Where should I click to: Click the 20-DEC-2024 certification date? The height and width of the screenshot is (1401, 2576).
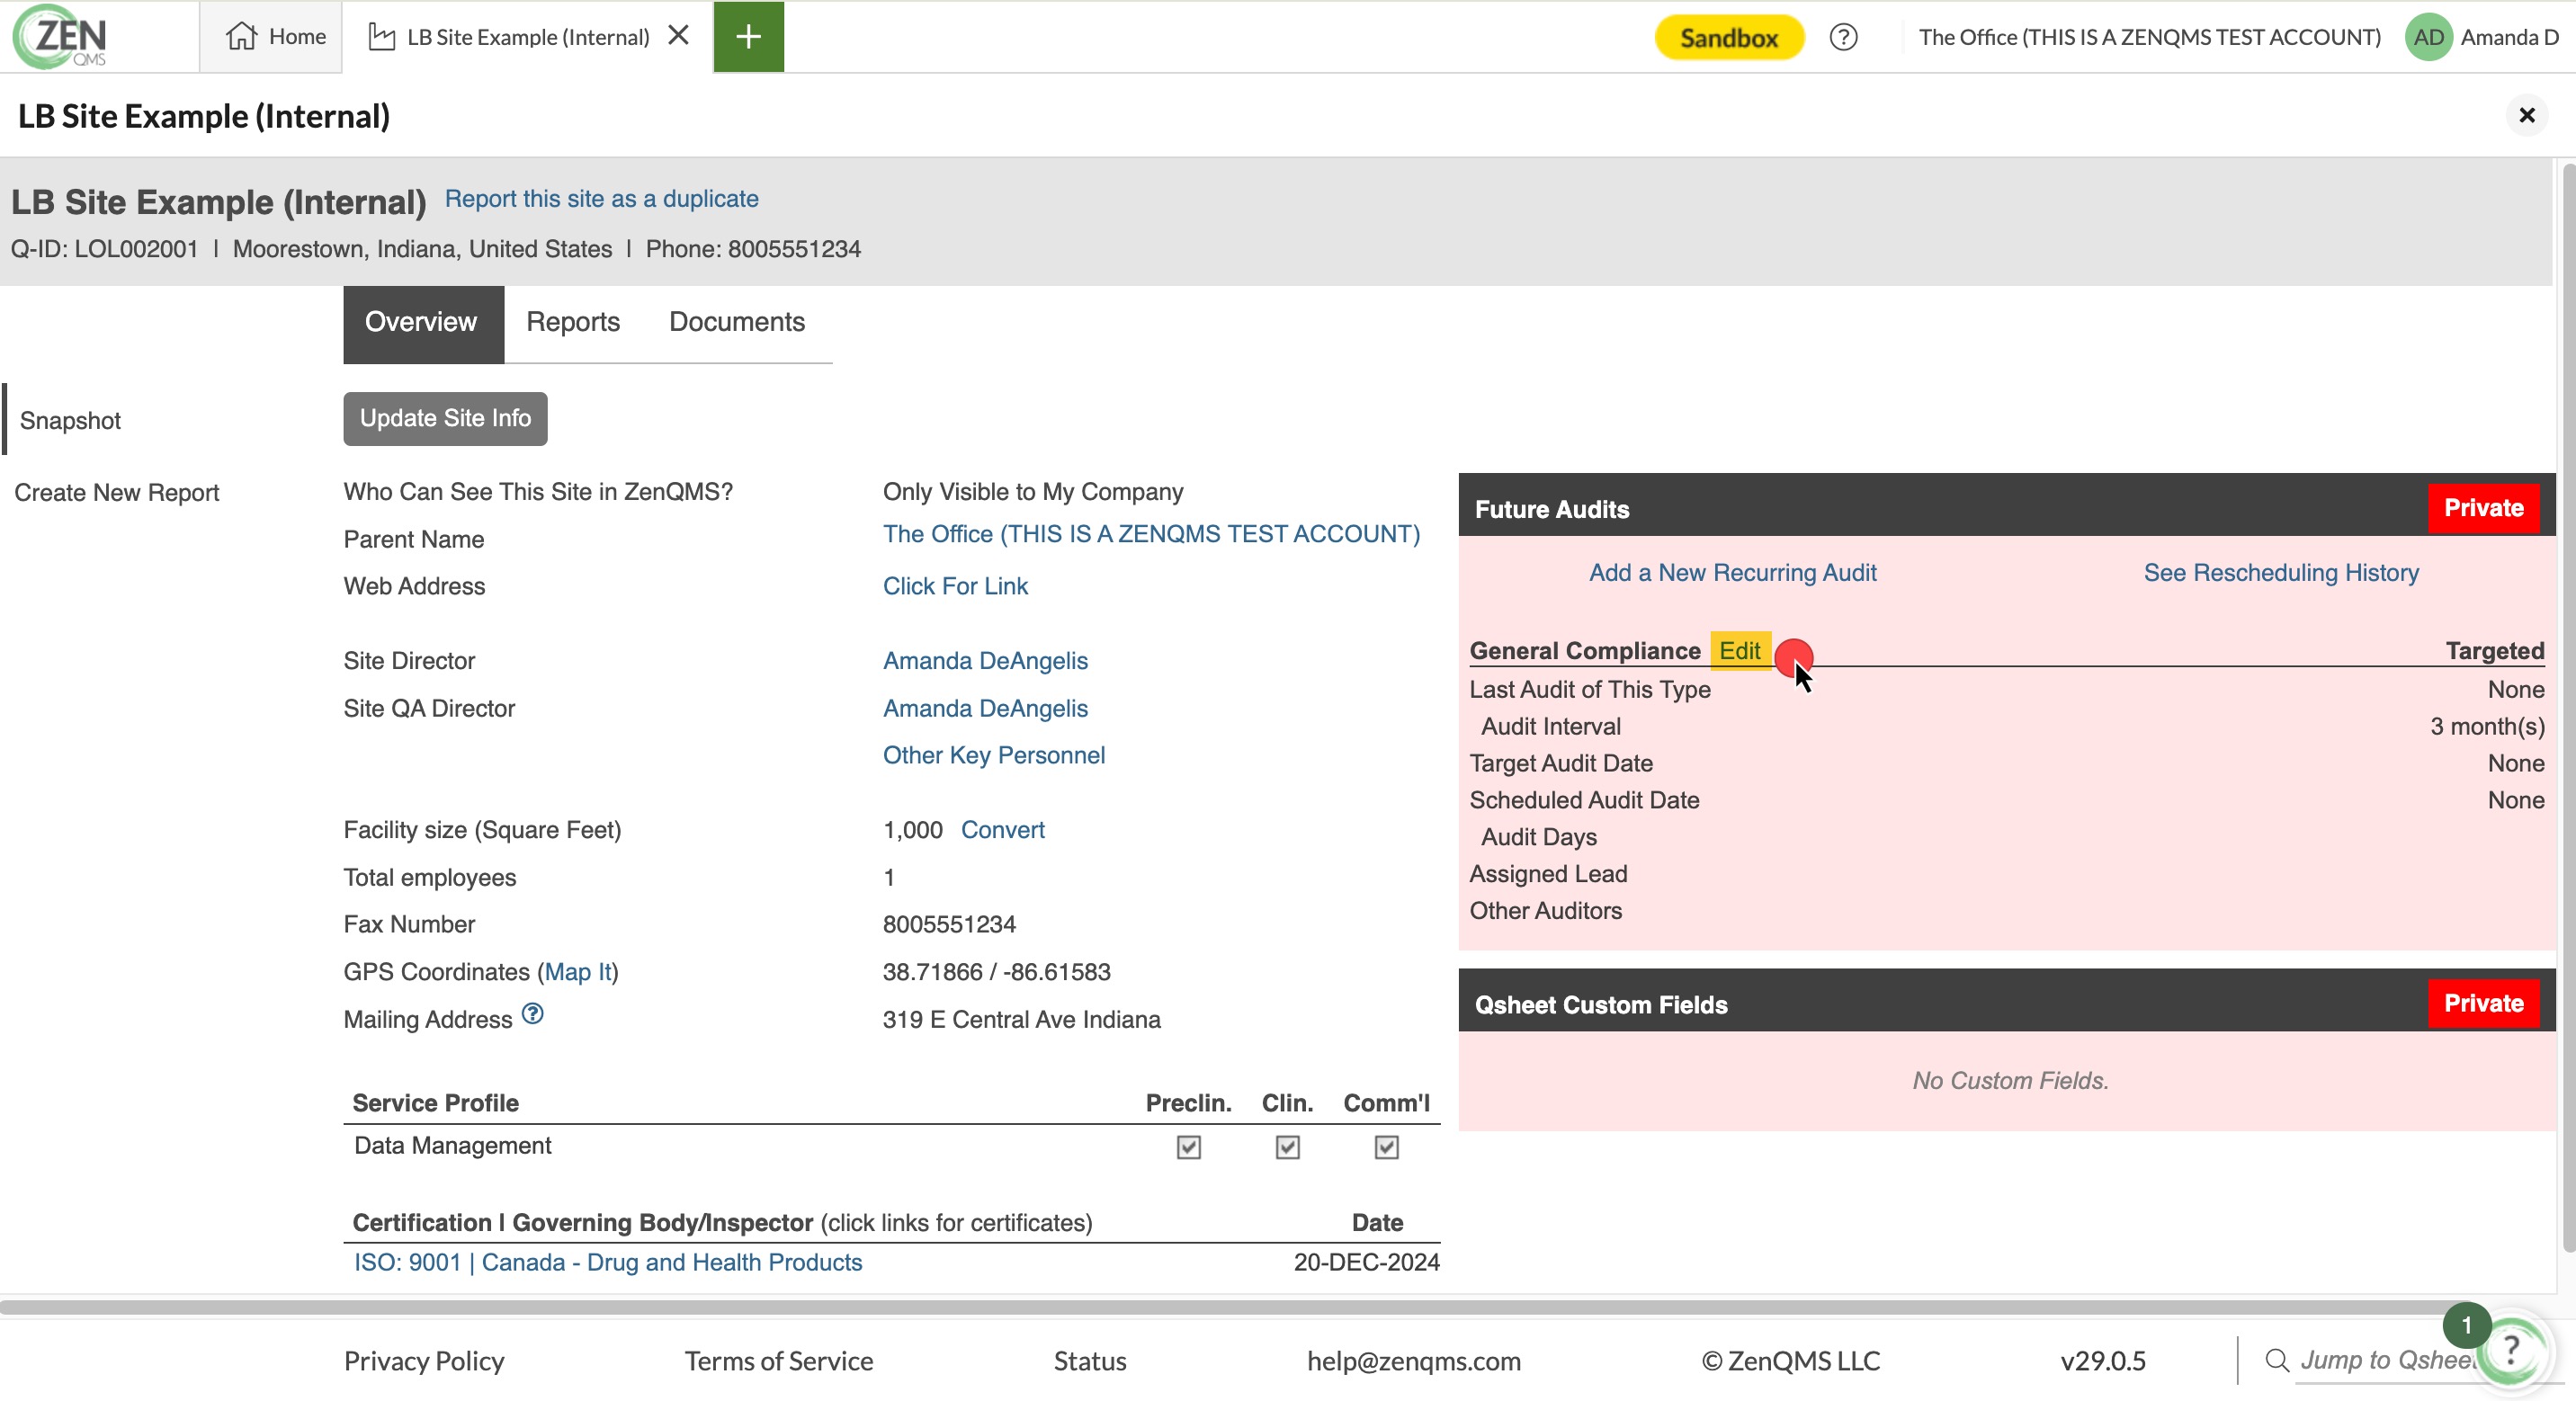pos(1366,1262)
